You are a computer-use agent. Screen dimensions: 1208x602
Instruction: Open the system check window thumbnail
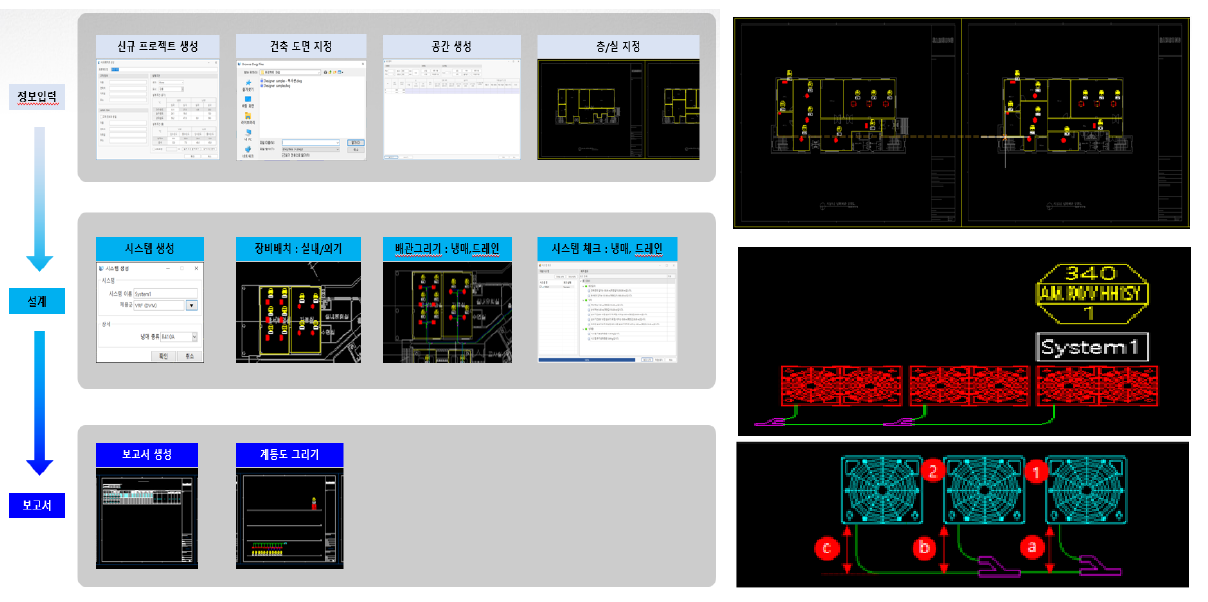click(x=607, y=312)
